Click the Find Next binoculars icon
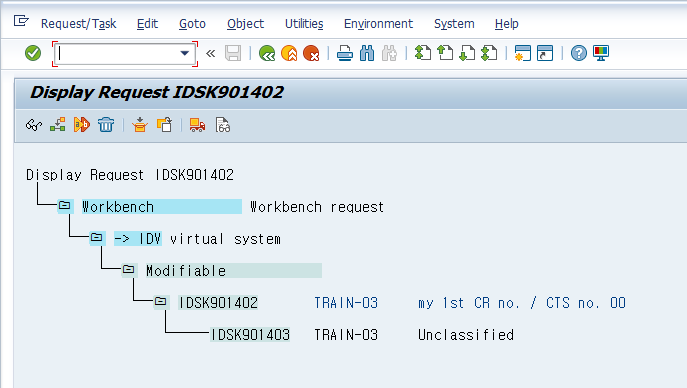 point(389,53)
